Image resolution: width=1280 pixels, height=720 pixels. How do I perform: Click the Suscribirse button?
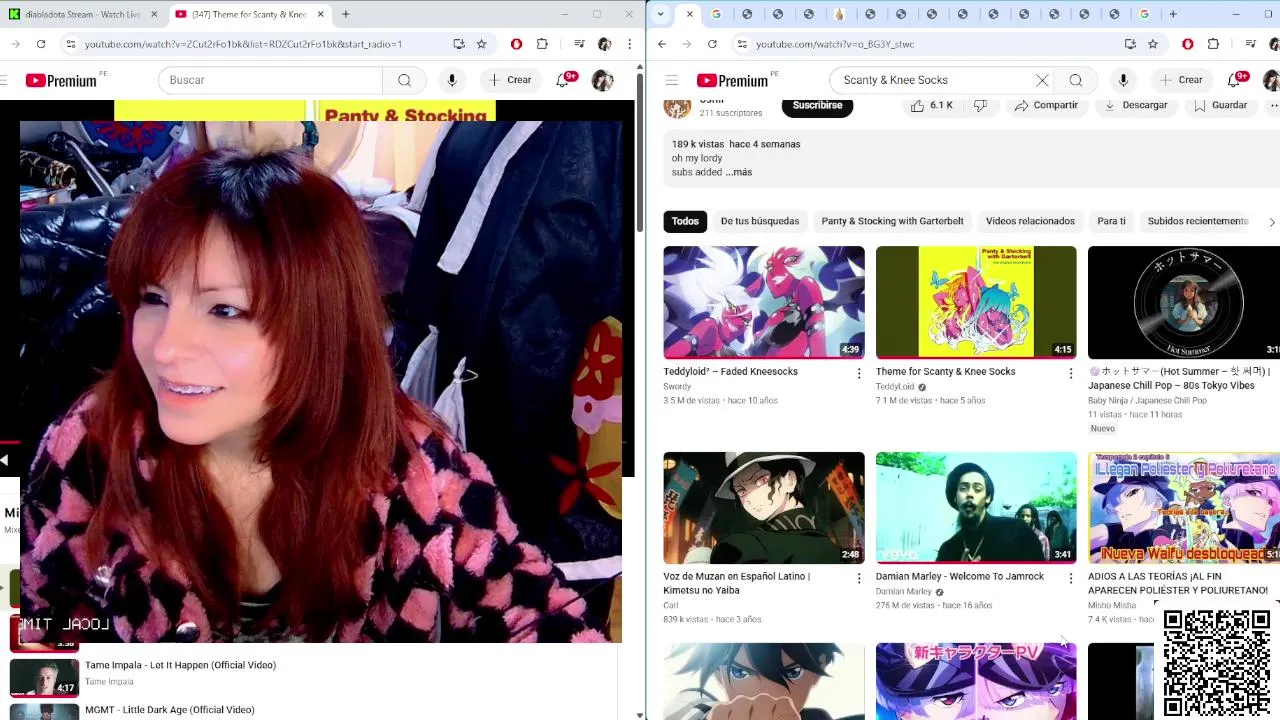click(817, 105)
